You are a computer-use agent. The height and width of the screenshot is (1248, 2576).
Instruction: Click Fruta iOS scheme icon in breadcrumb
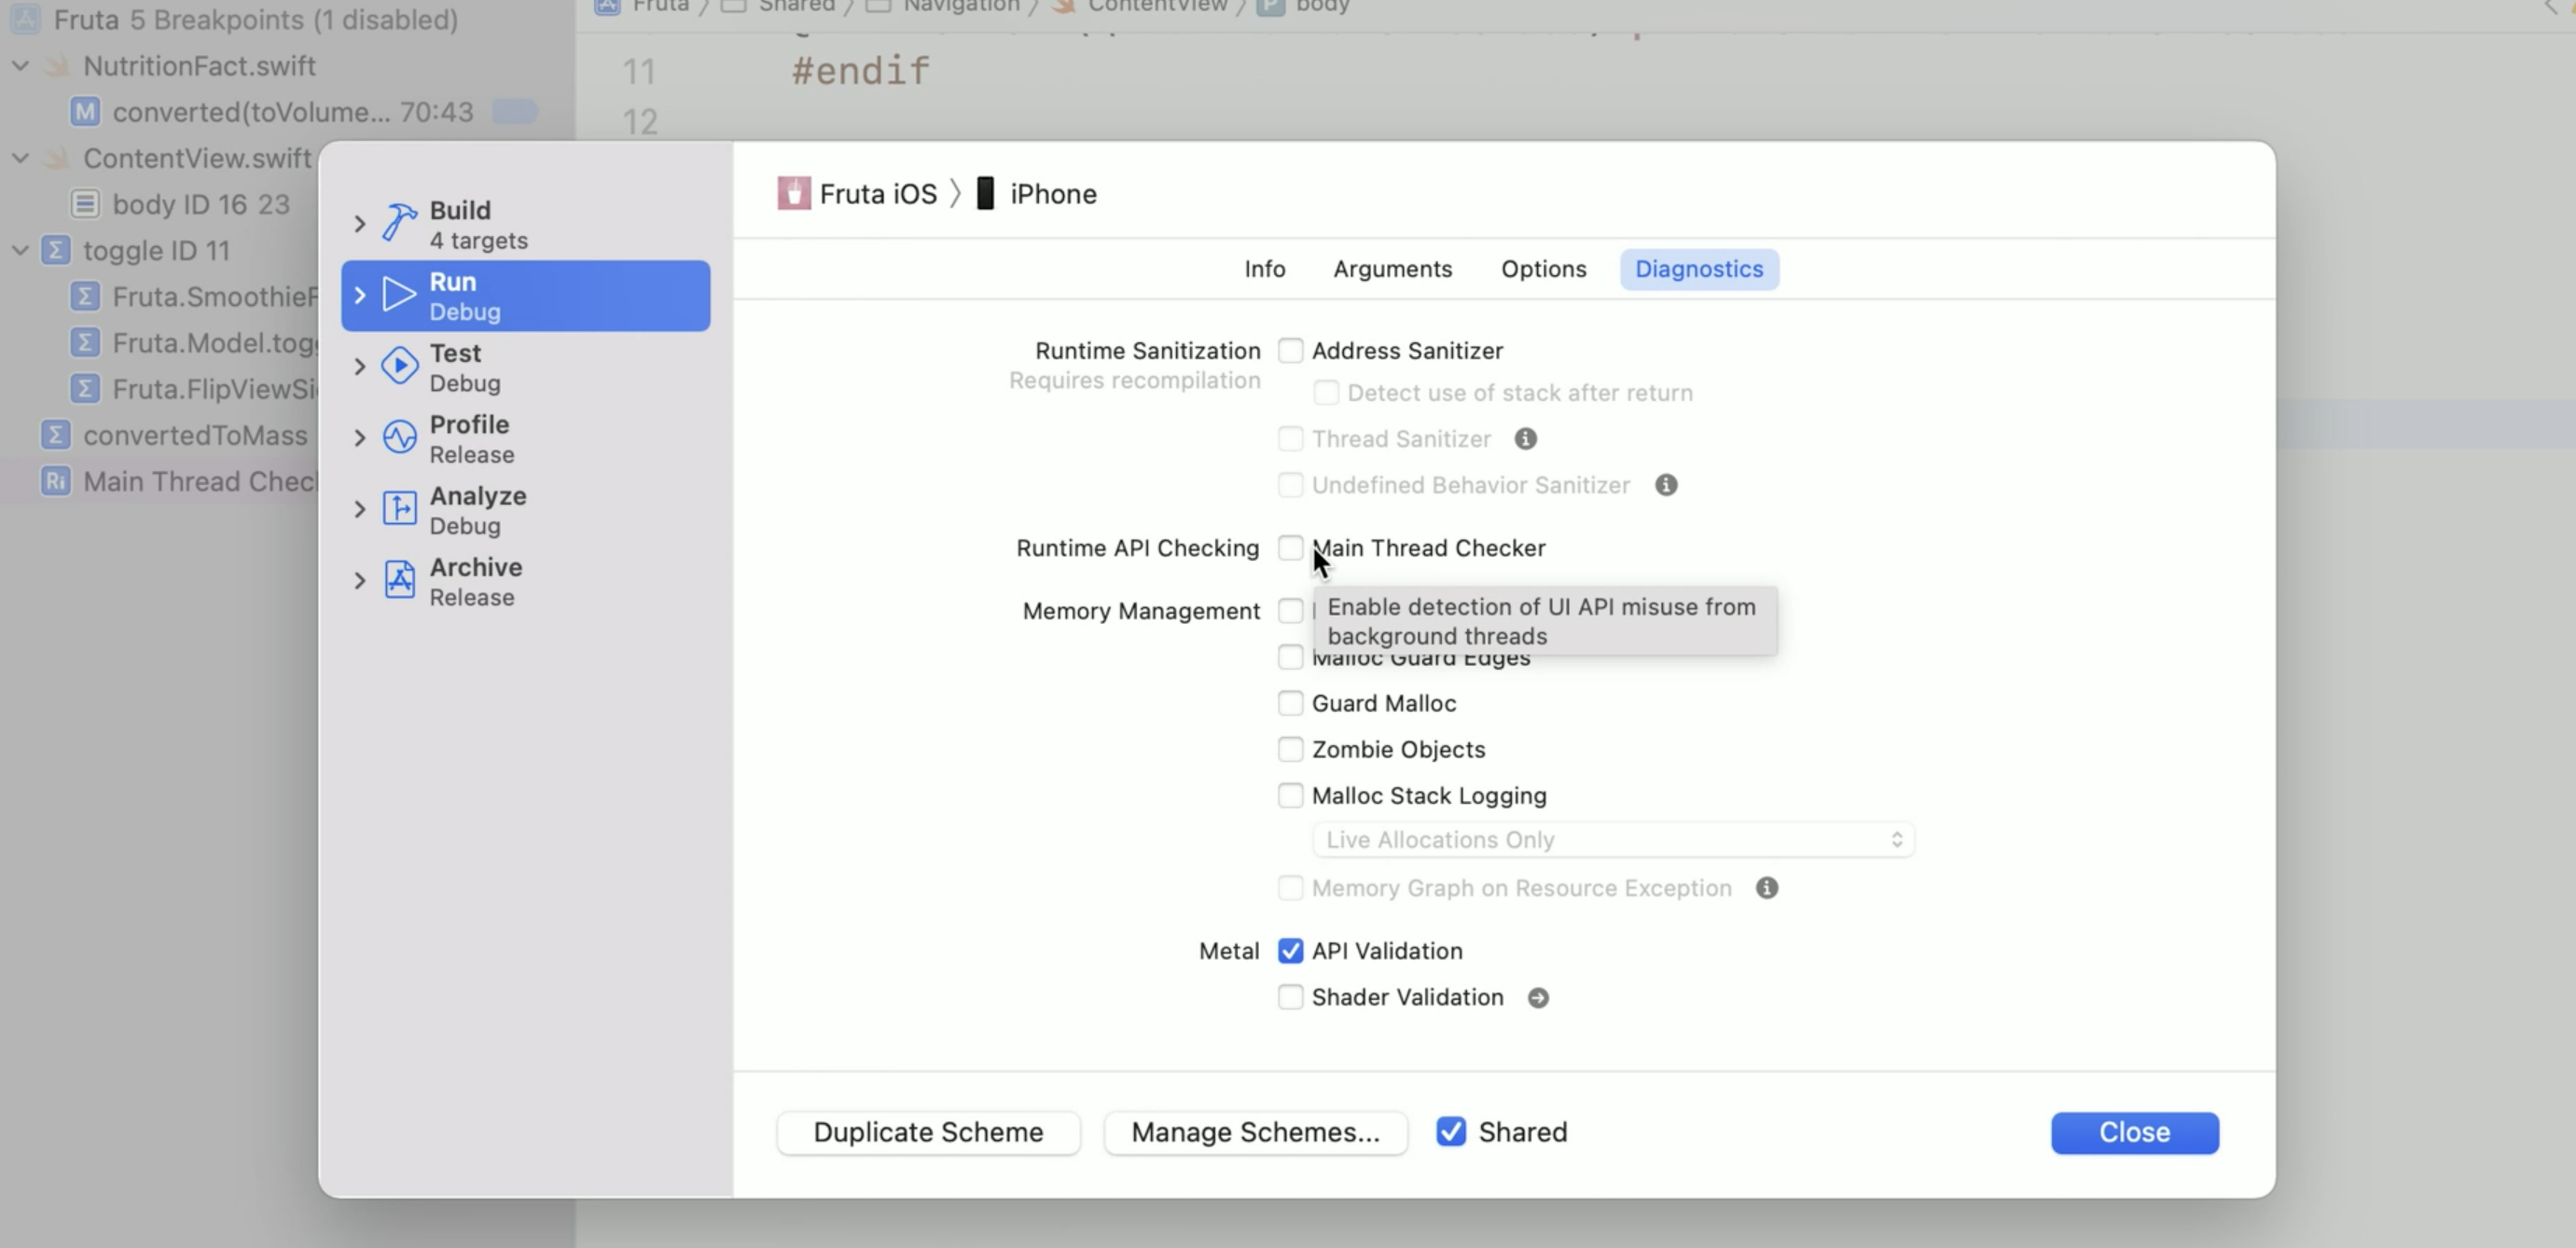pos(794,193)
